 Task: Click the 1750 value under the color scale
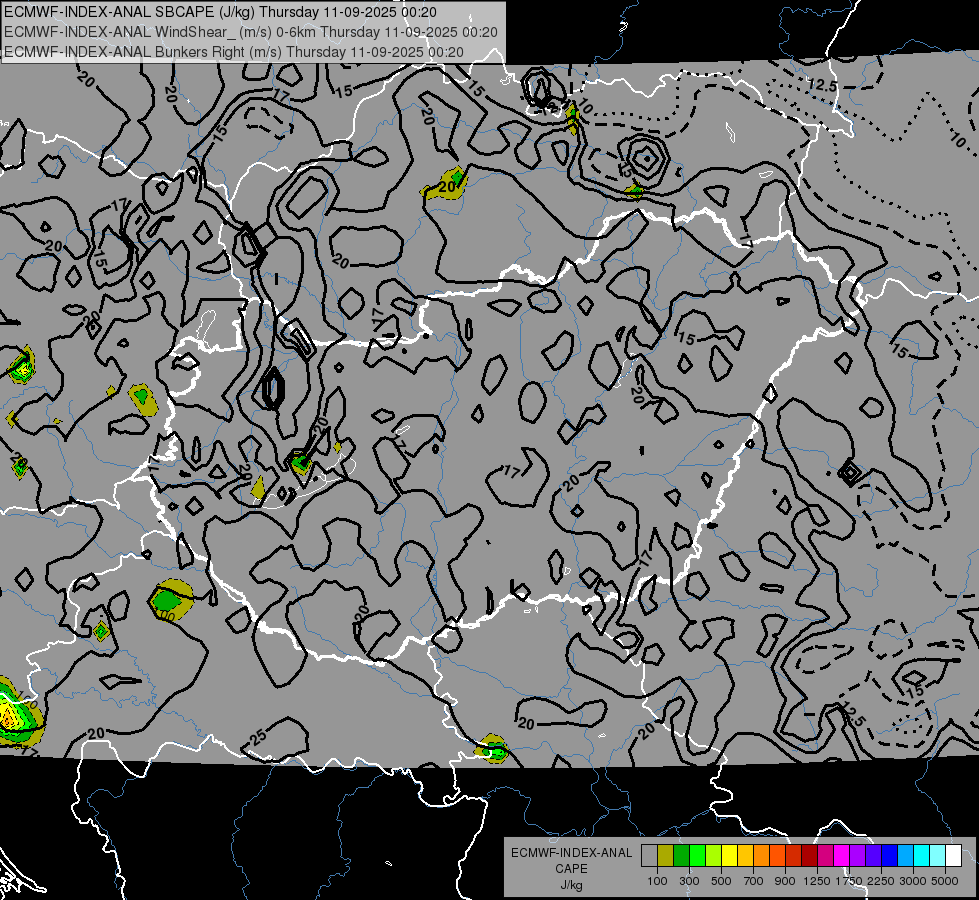[x=849, y=881]
